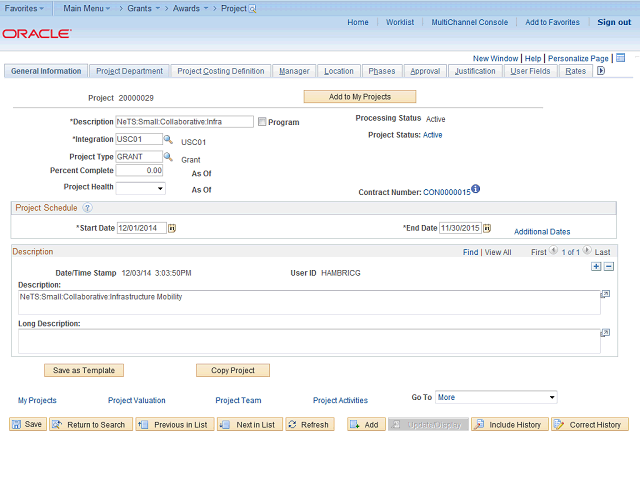The width and height of the screenshot is (640, 480).
Task: Click the Integration lookup magnifier icon
Action: [x=168, y=140]
